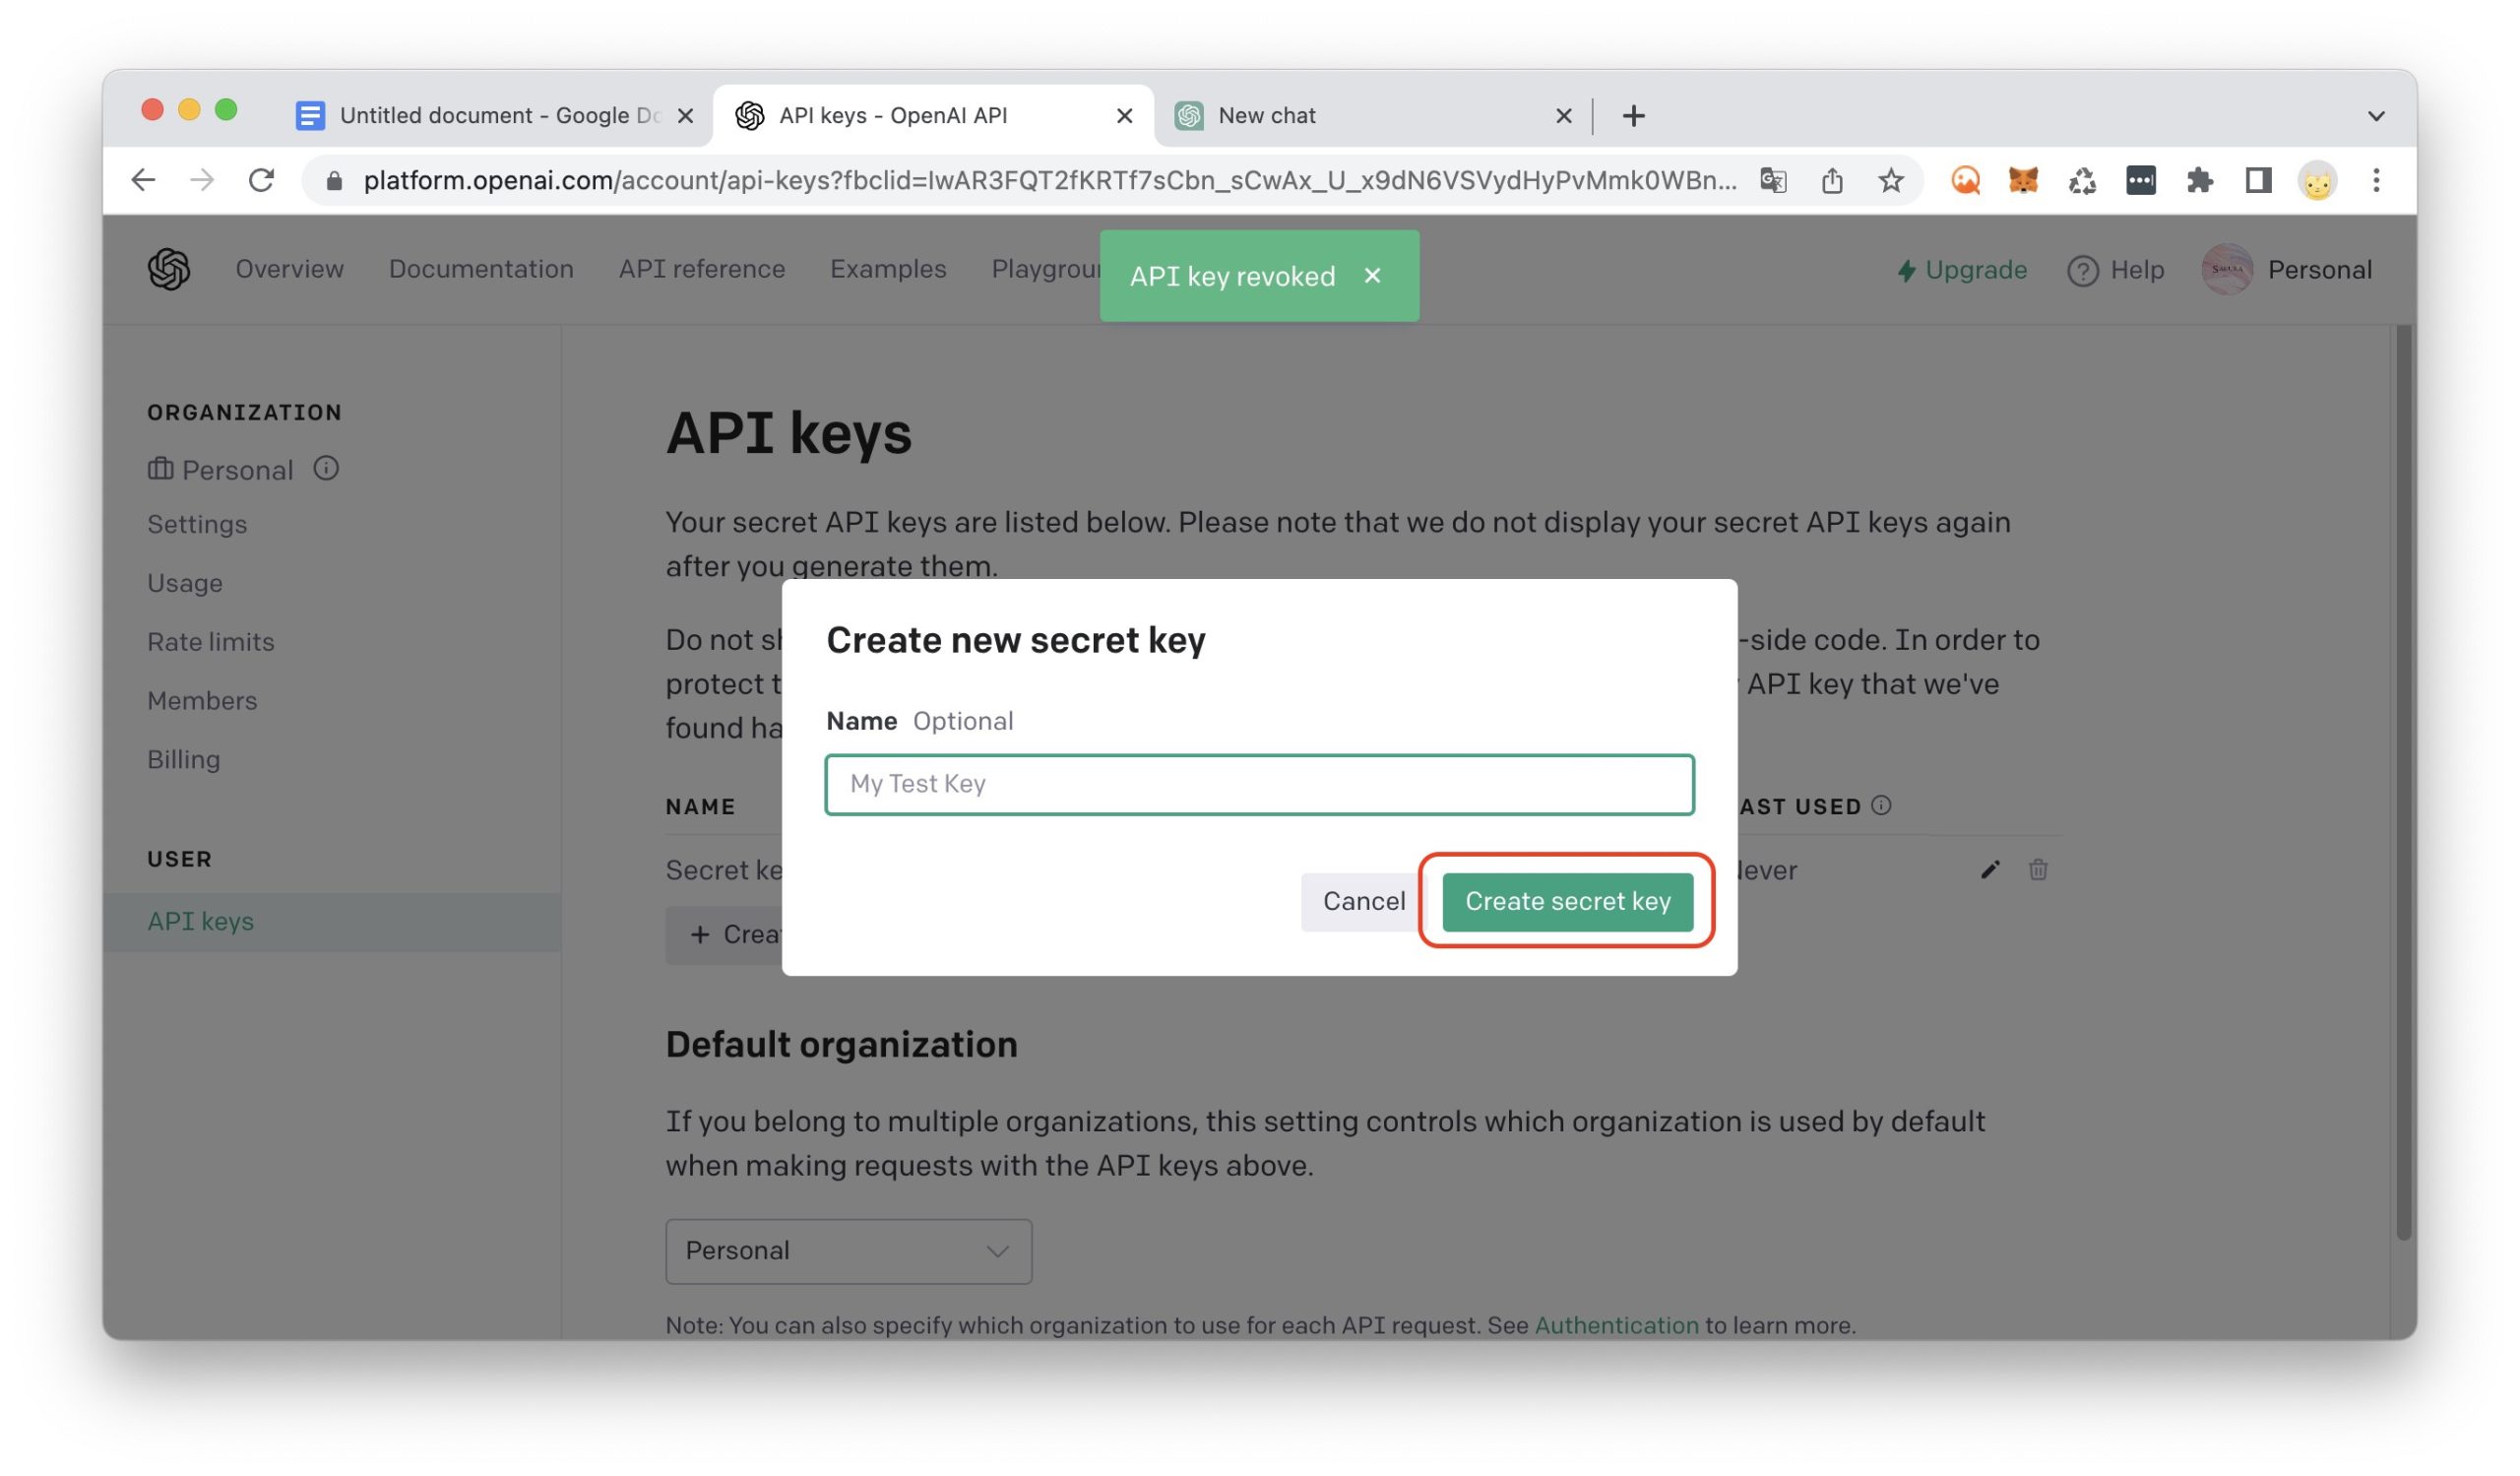Click the MetaMask fox extension icon
The height and width of the screenshot is (1476, 2520).
click(2023, 181)
